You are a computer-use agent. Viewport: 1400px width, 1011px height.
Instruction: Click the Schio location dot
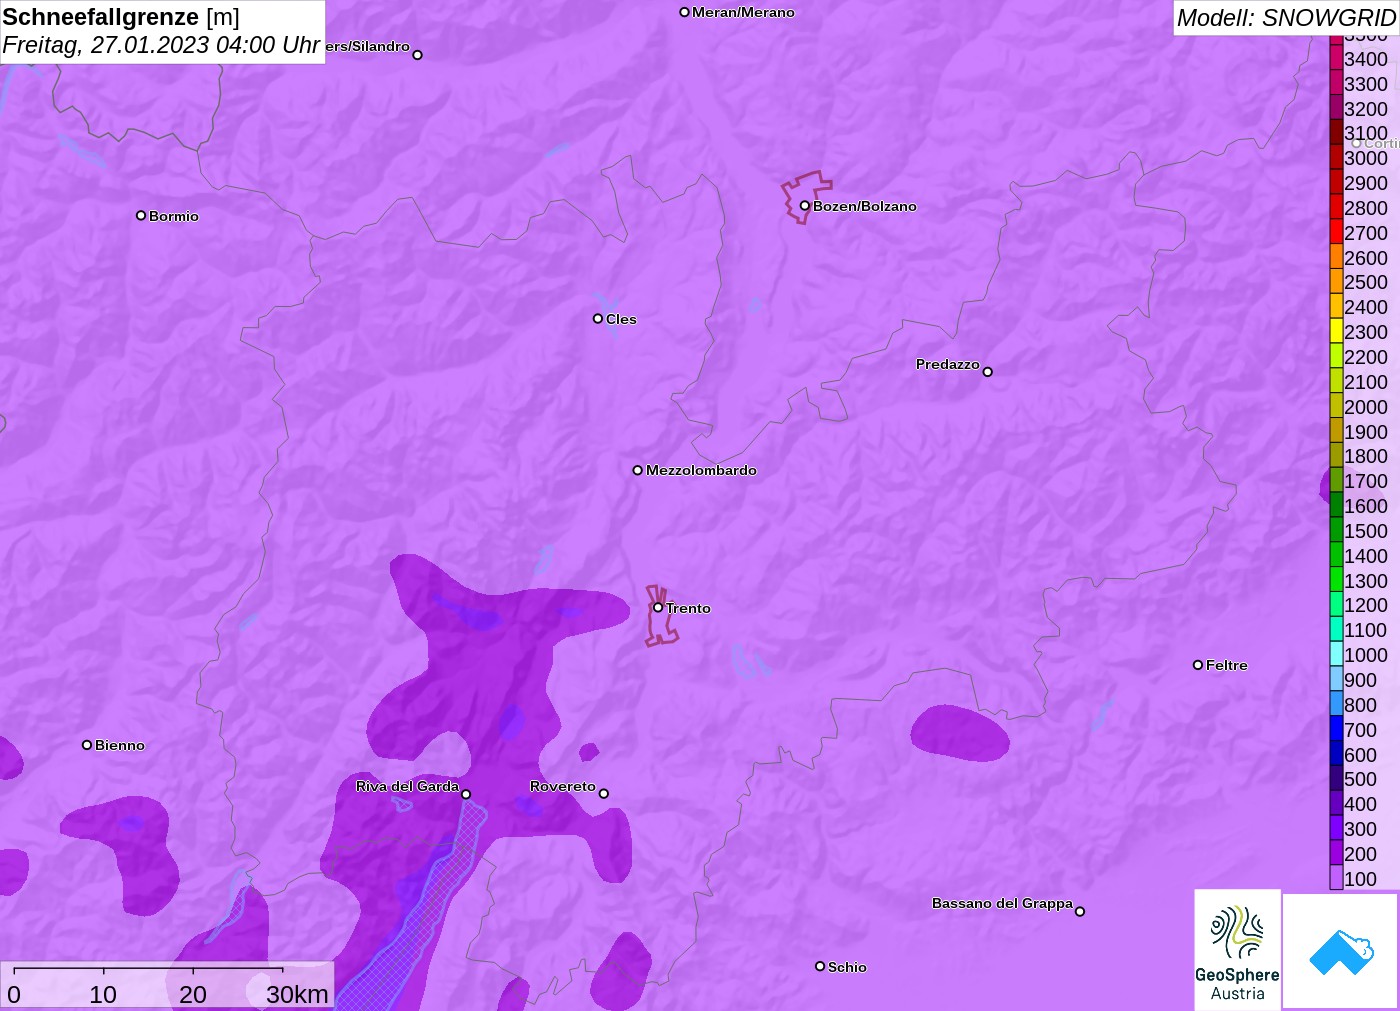tap(820, 966)
